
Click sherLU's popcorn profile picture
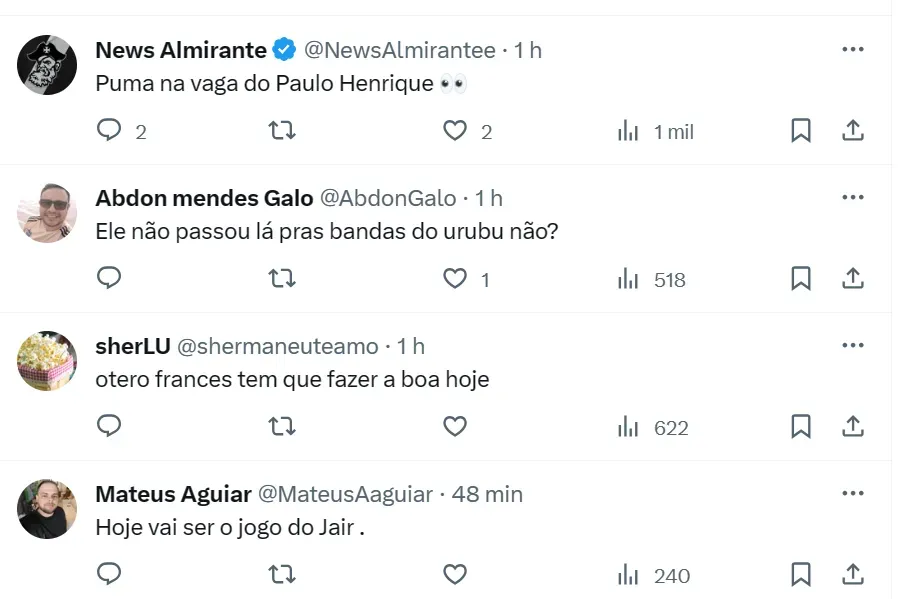(x=47, y=360)
